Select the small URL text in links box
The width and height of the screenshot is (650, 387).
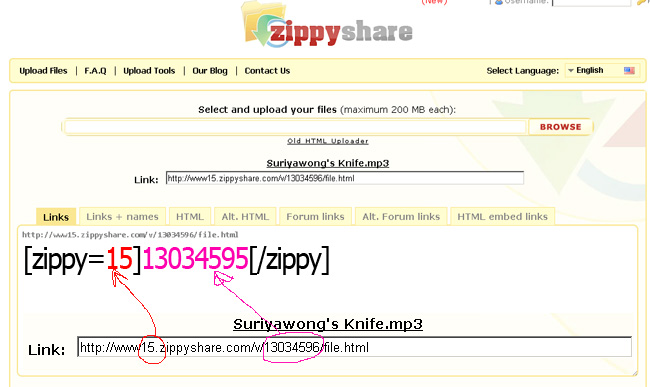[130, 235]
